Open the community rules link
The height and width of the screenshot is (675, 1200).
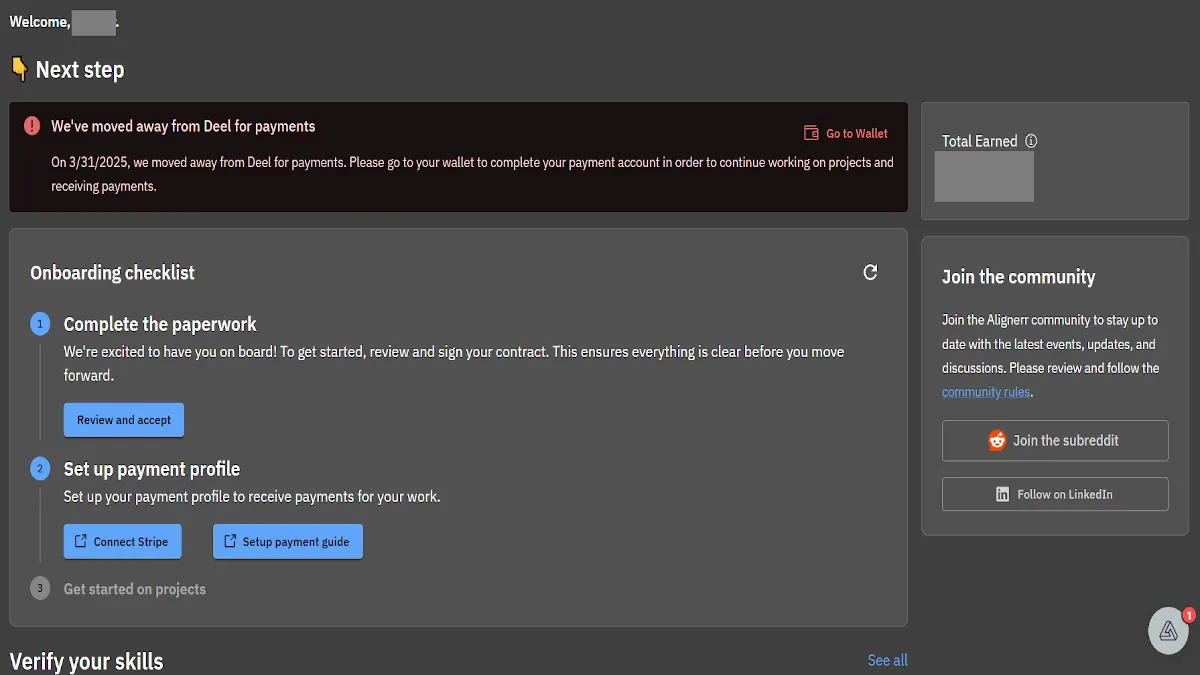(x=986, y=391)
